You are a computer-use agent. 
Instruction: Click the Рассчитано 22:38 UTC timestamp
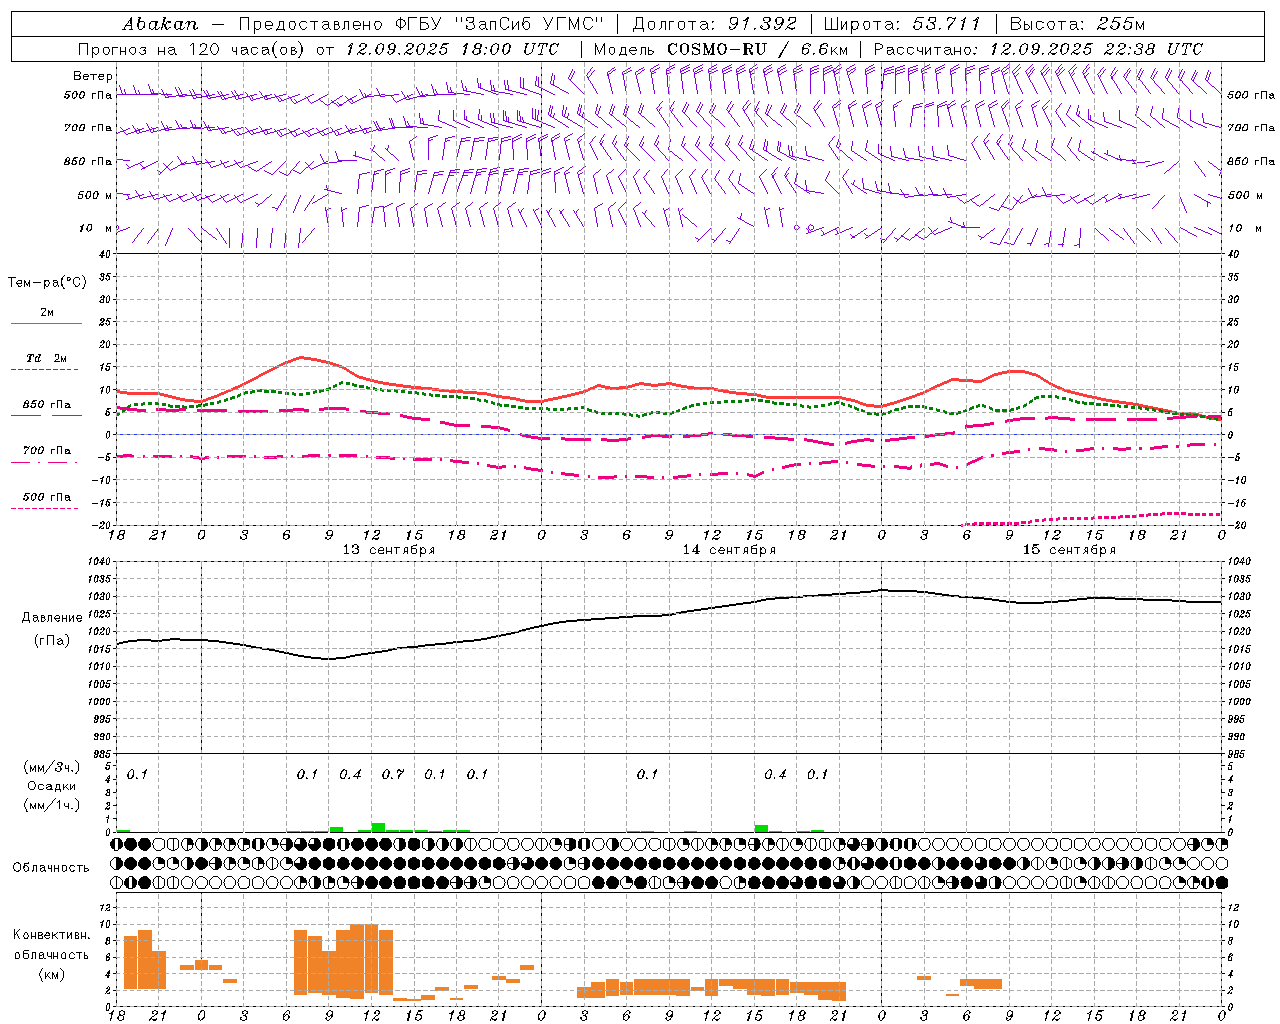[x=1039, y=49]
